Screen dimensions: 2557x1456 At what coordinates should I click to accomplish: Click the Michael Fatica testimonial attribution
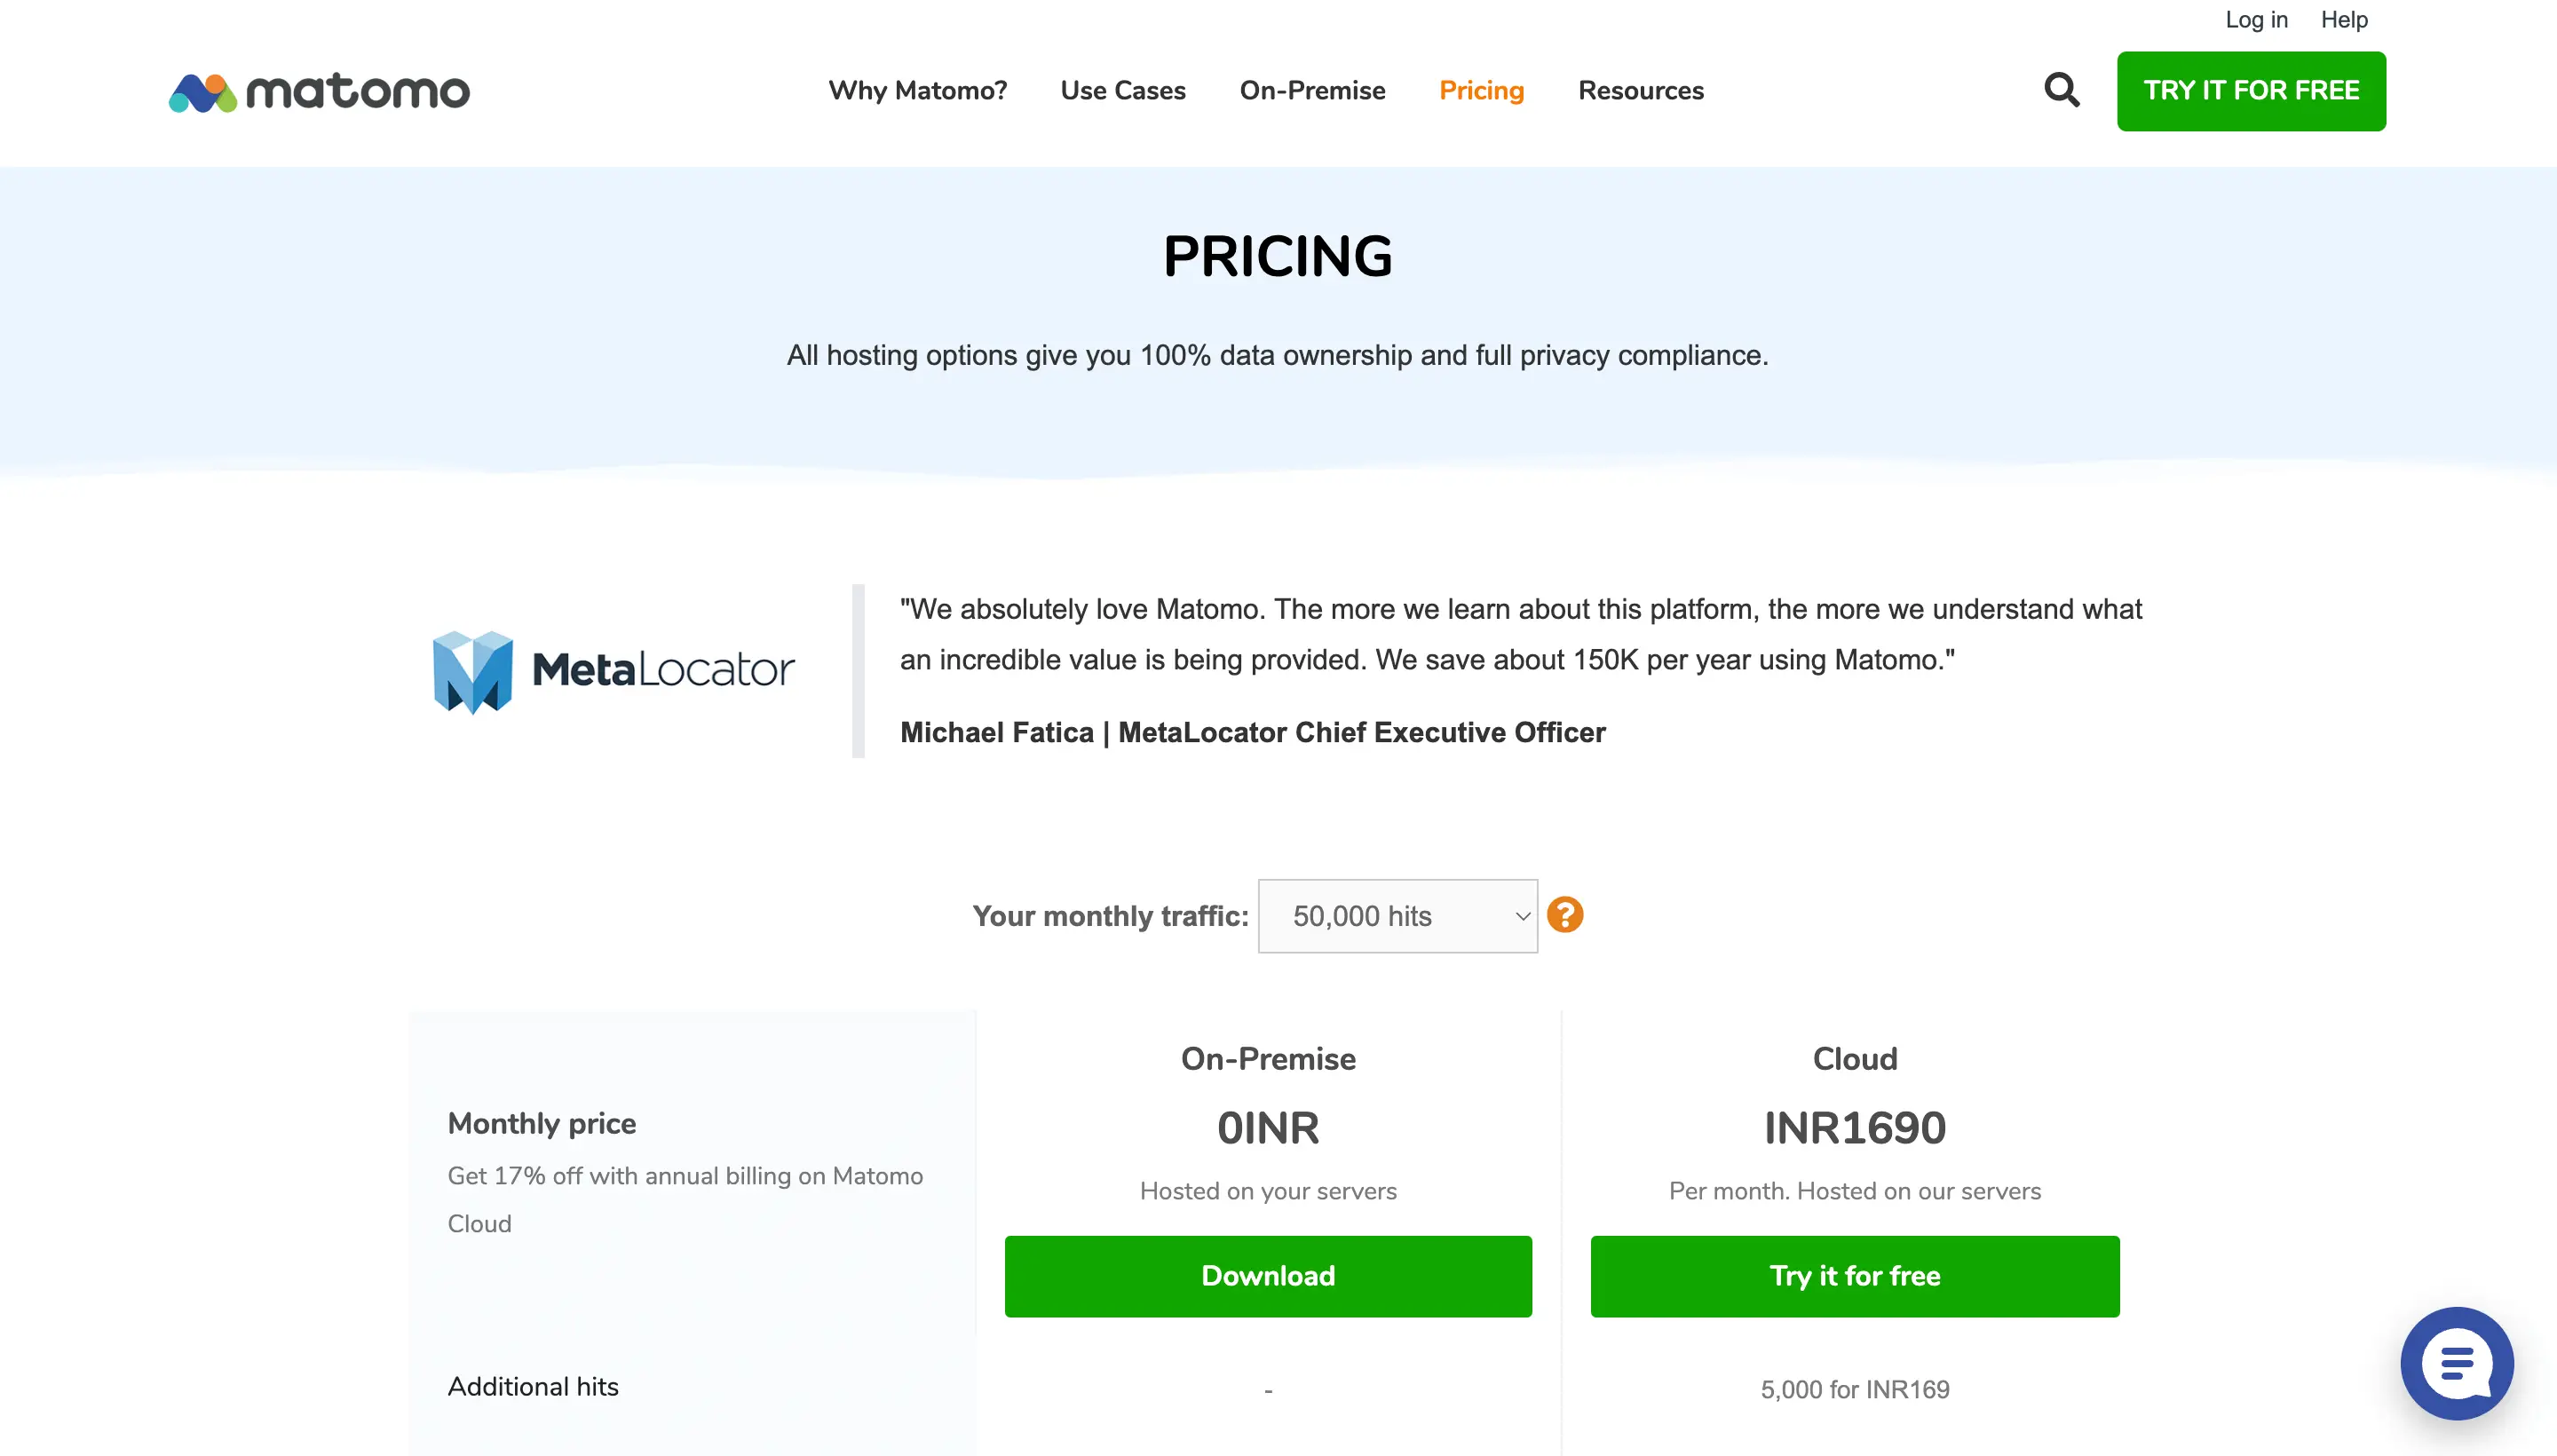coord(1252,732)
